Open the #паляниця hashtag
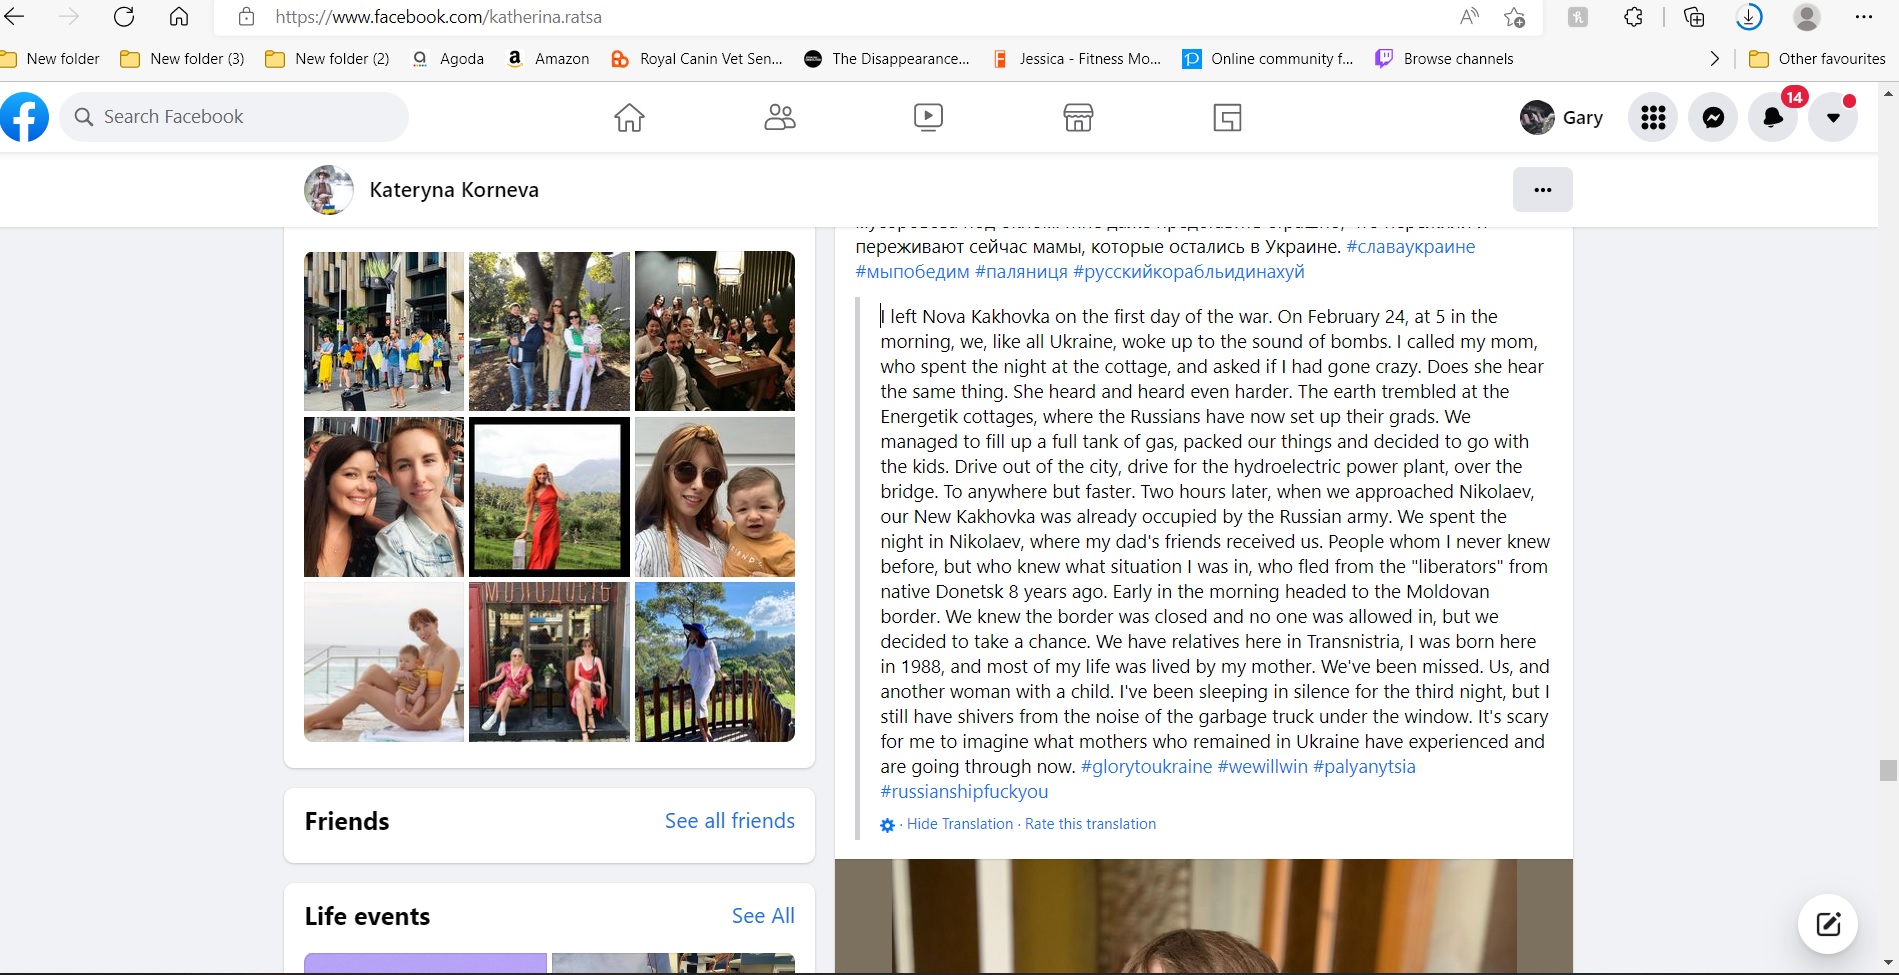 (1021, 272)
